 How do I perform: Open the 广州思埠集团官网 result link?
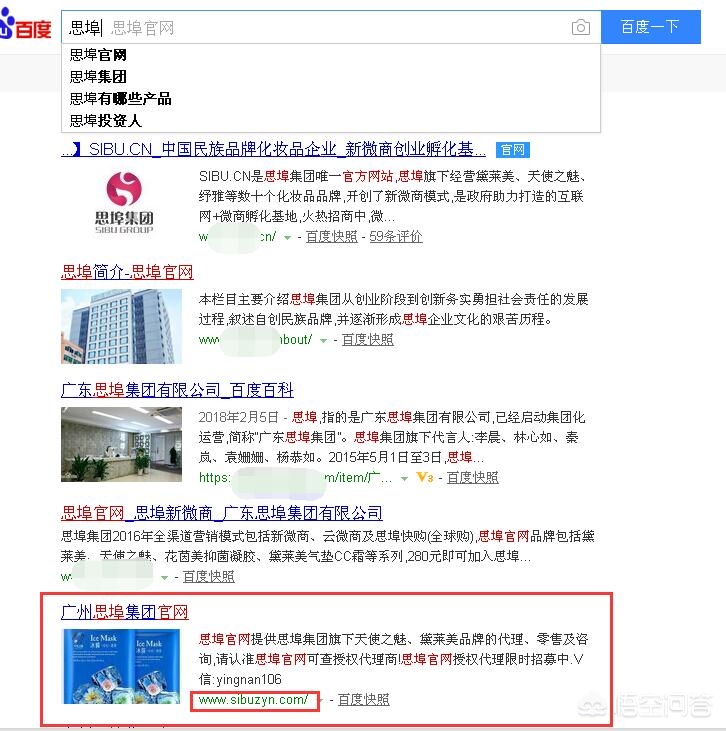124,612
